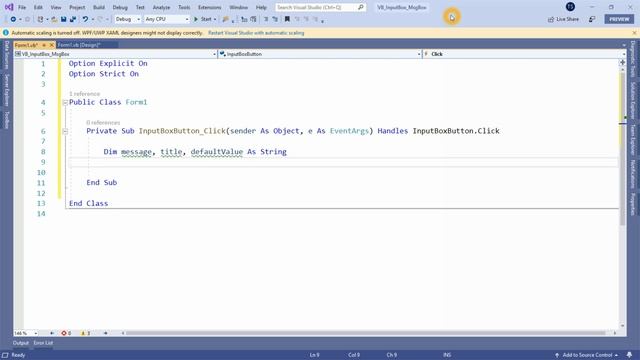Open the Debug menu
Image resolution: width=640 pixels, height=360 pixels.
pos(120,7)
